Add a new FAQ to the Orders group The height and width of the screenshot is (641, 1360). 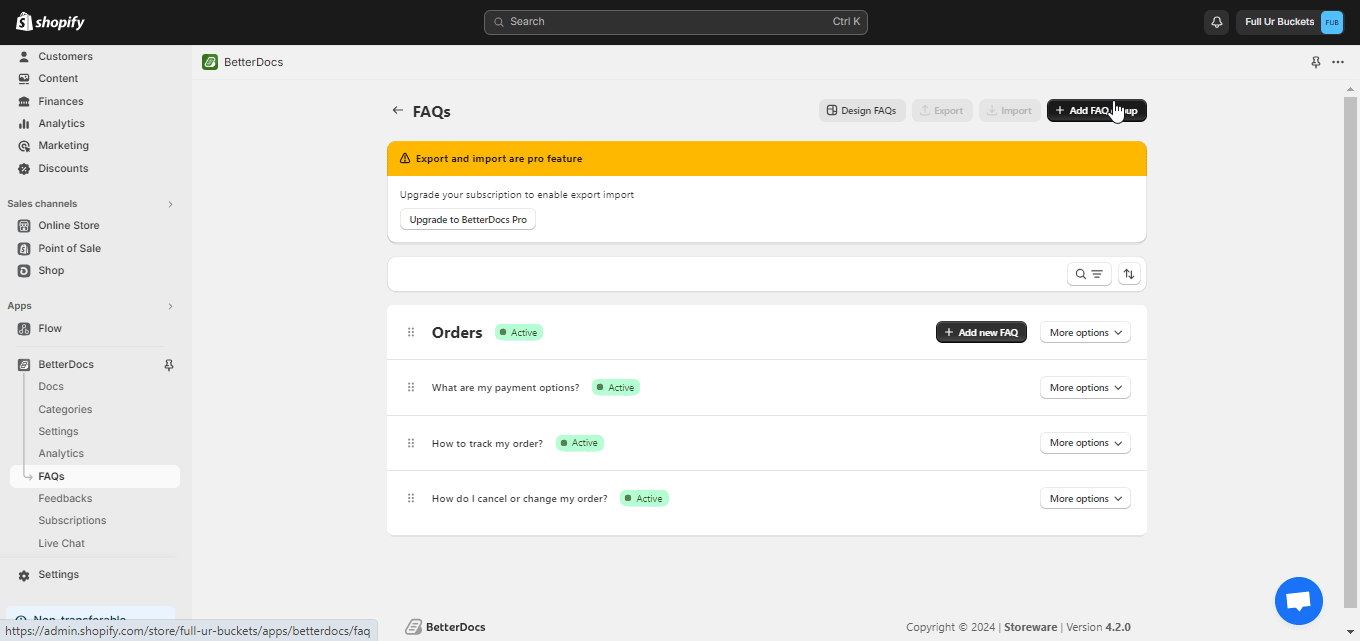click(x=981, y=331)
